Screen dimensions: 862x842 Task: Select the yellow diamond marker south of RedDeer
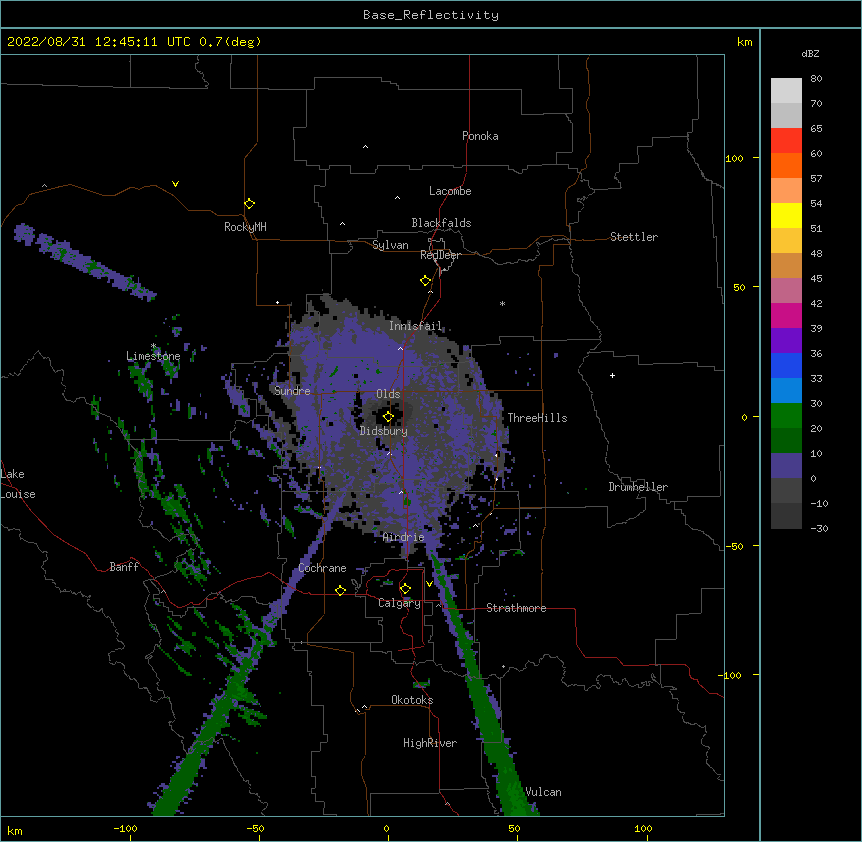426,281
